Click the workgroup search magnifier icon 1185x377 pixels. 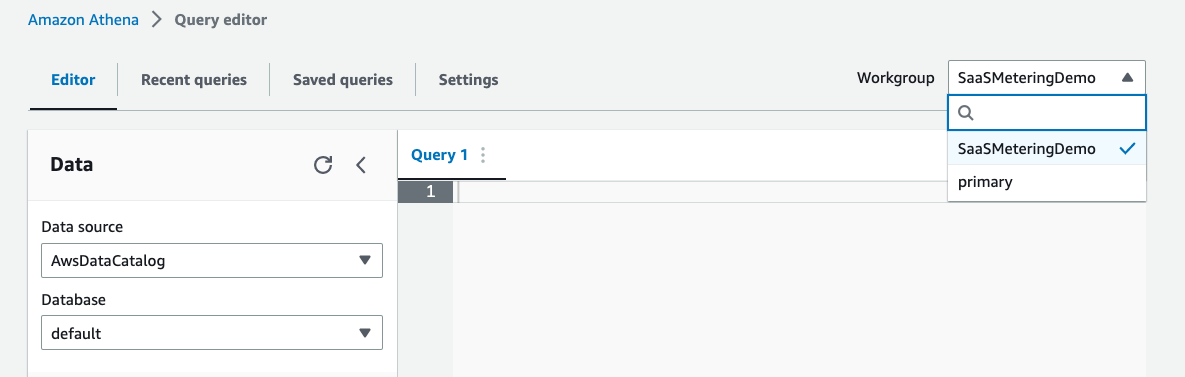(966, 113)
